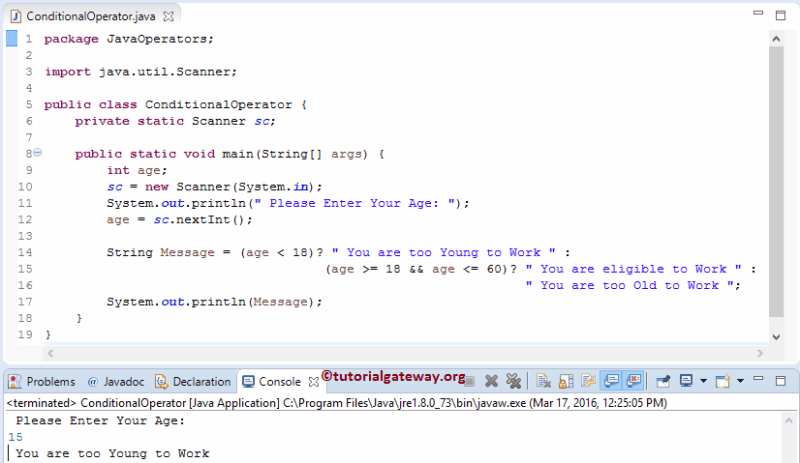This screenshot has height=463, width=800.
Task: Click editor horizontal scroll right arrow
Action: tap(760, 353)
